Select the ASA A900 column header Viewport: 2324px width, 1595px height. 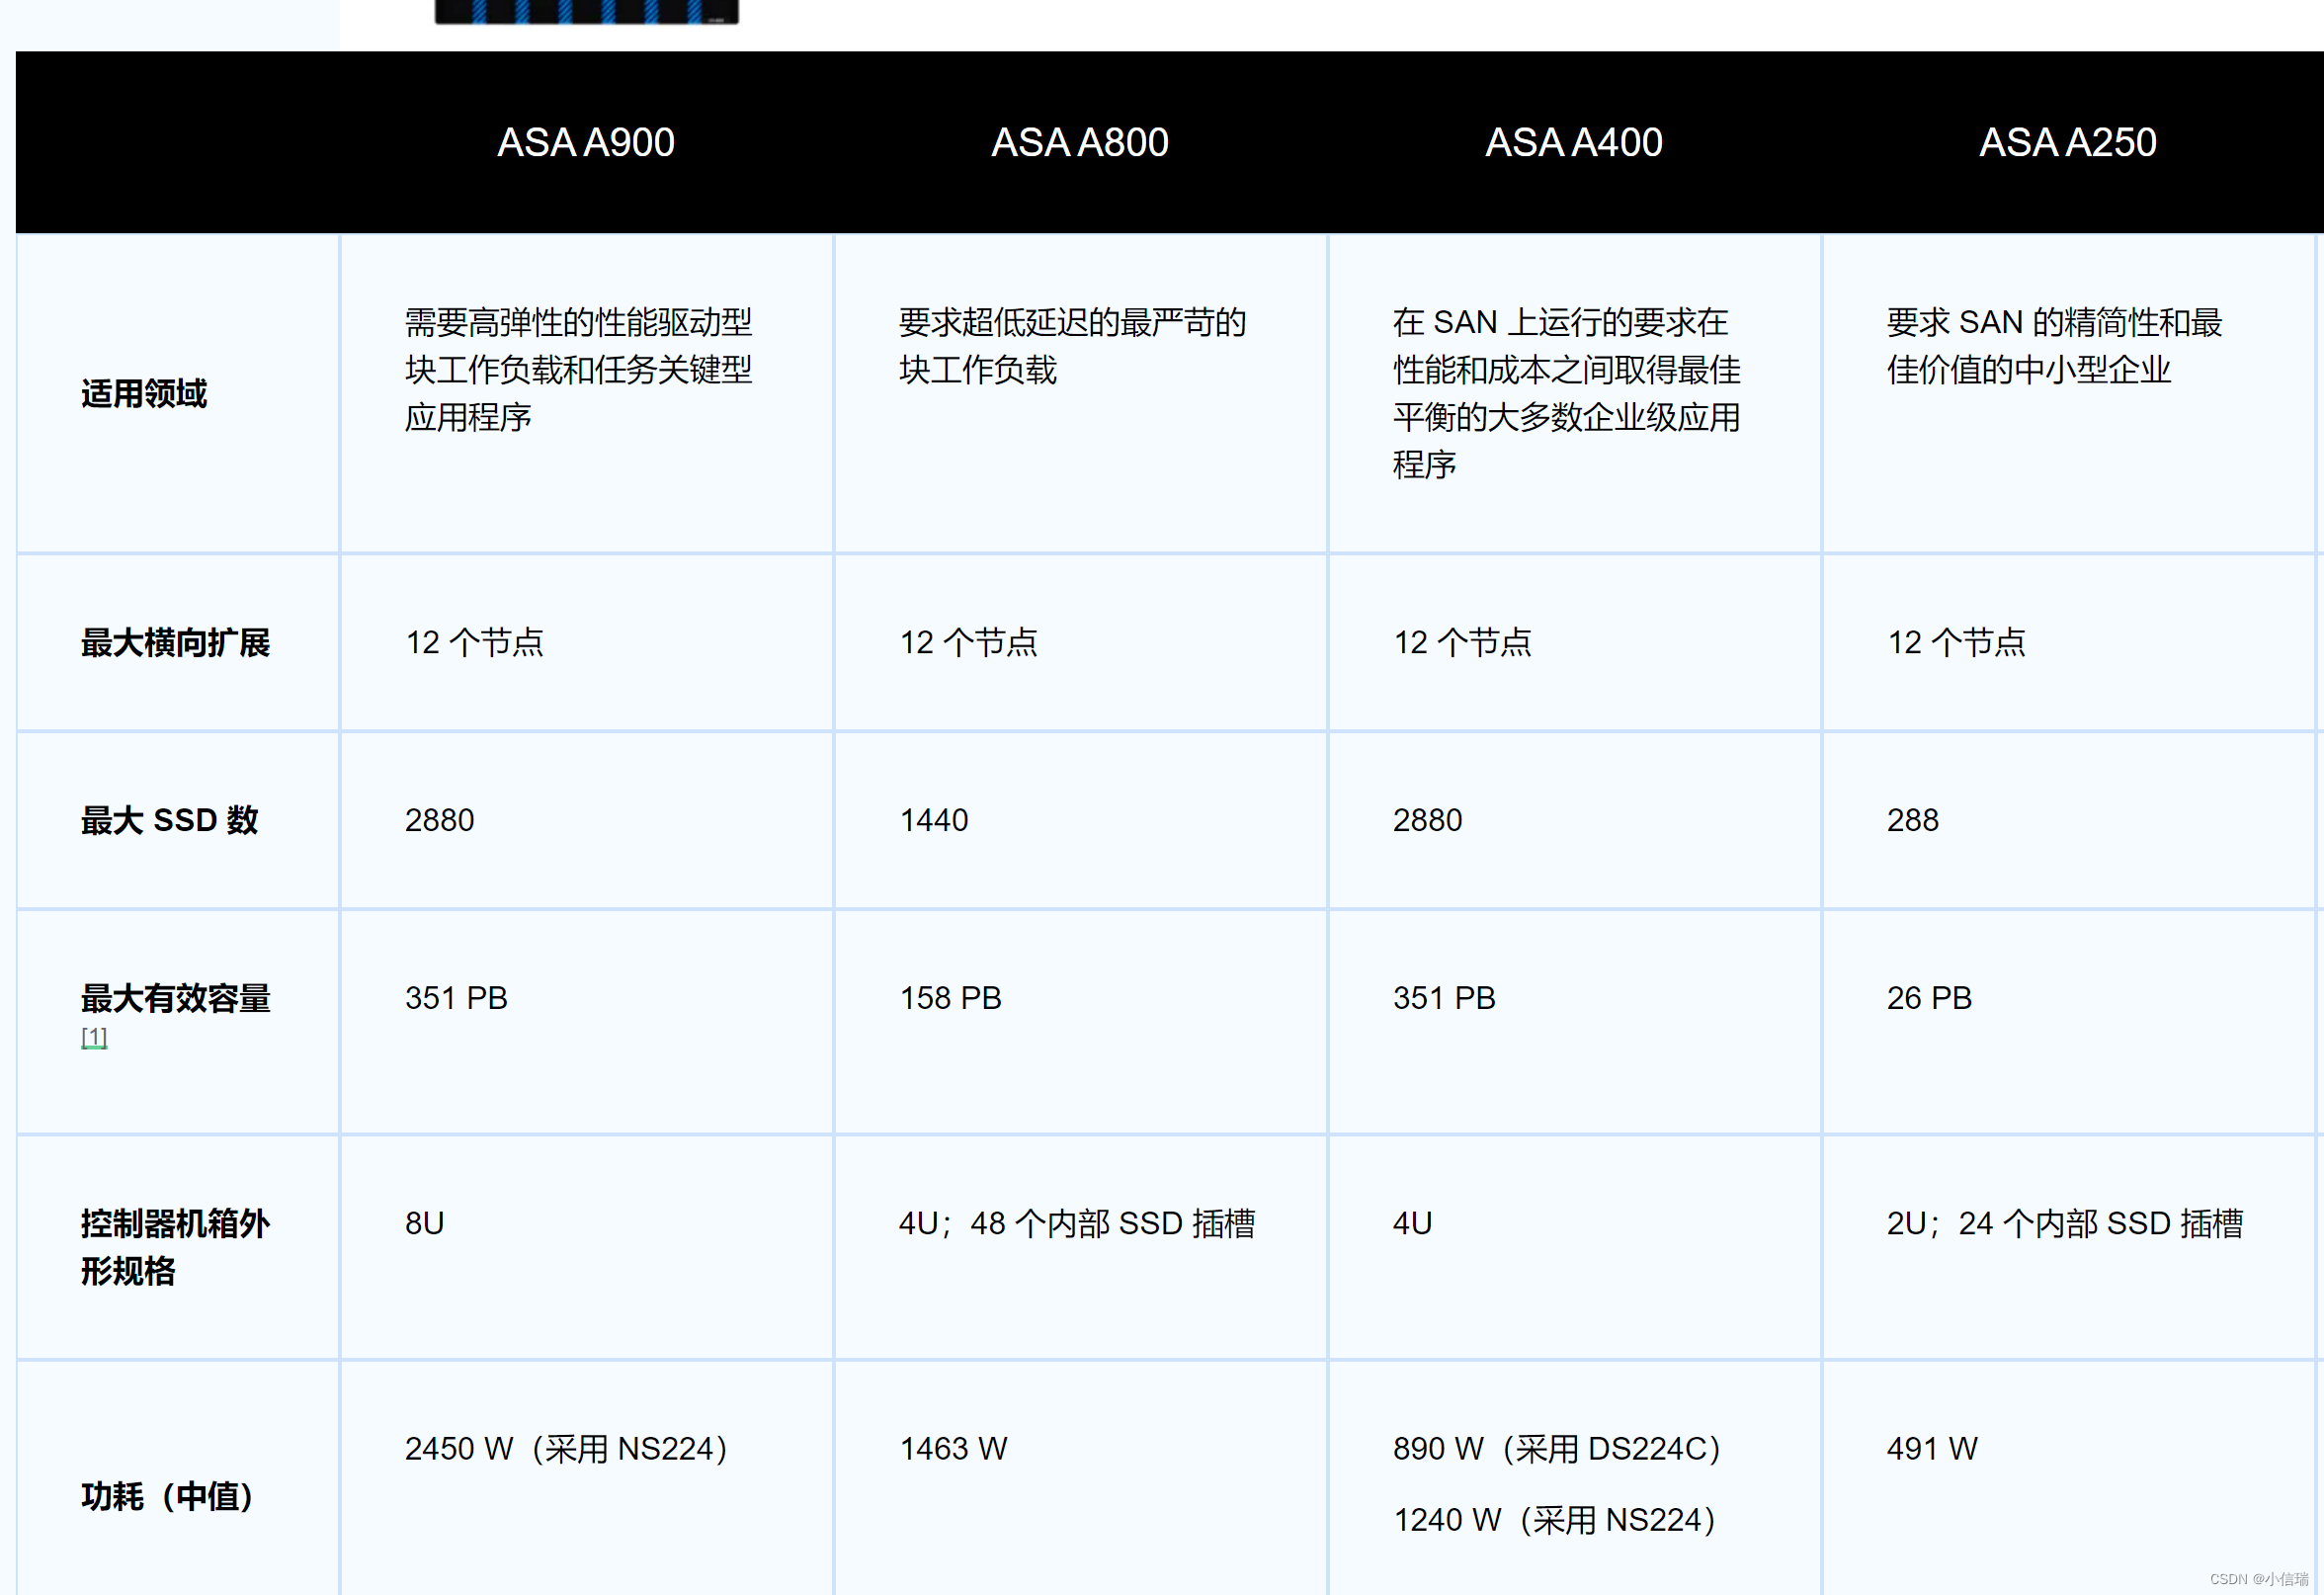pos(586,142)
